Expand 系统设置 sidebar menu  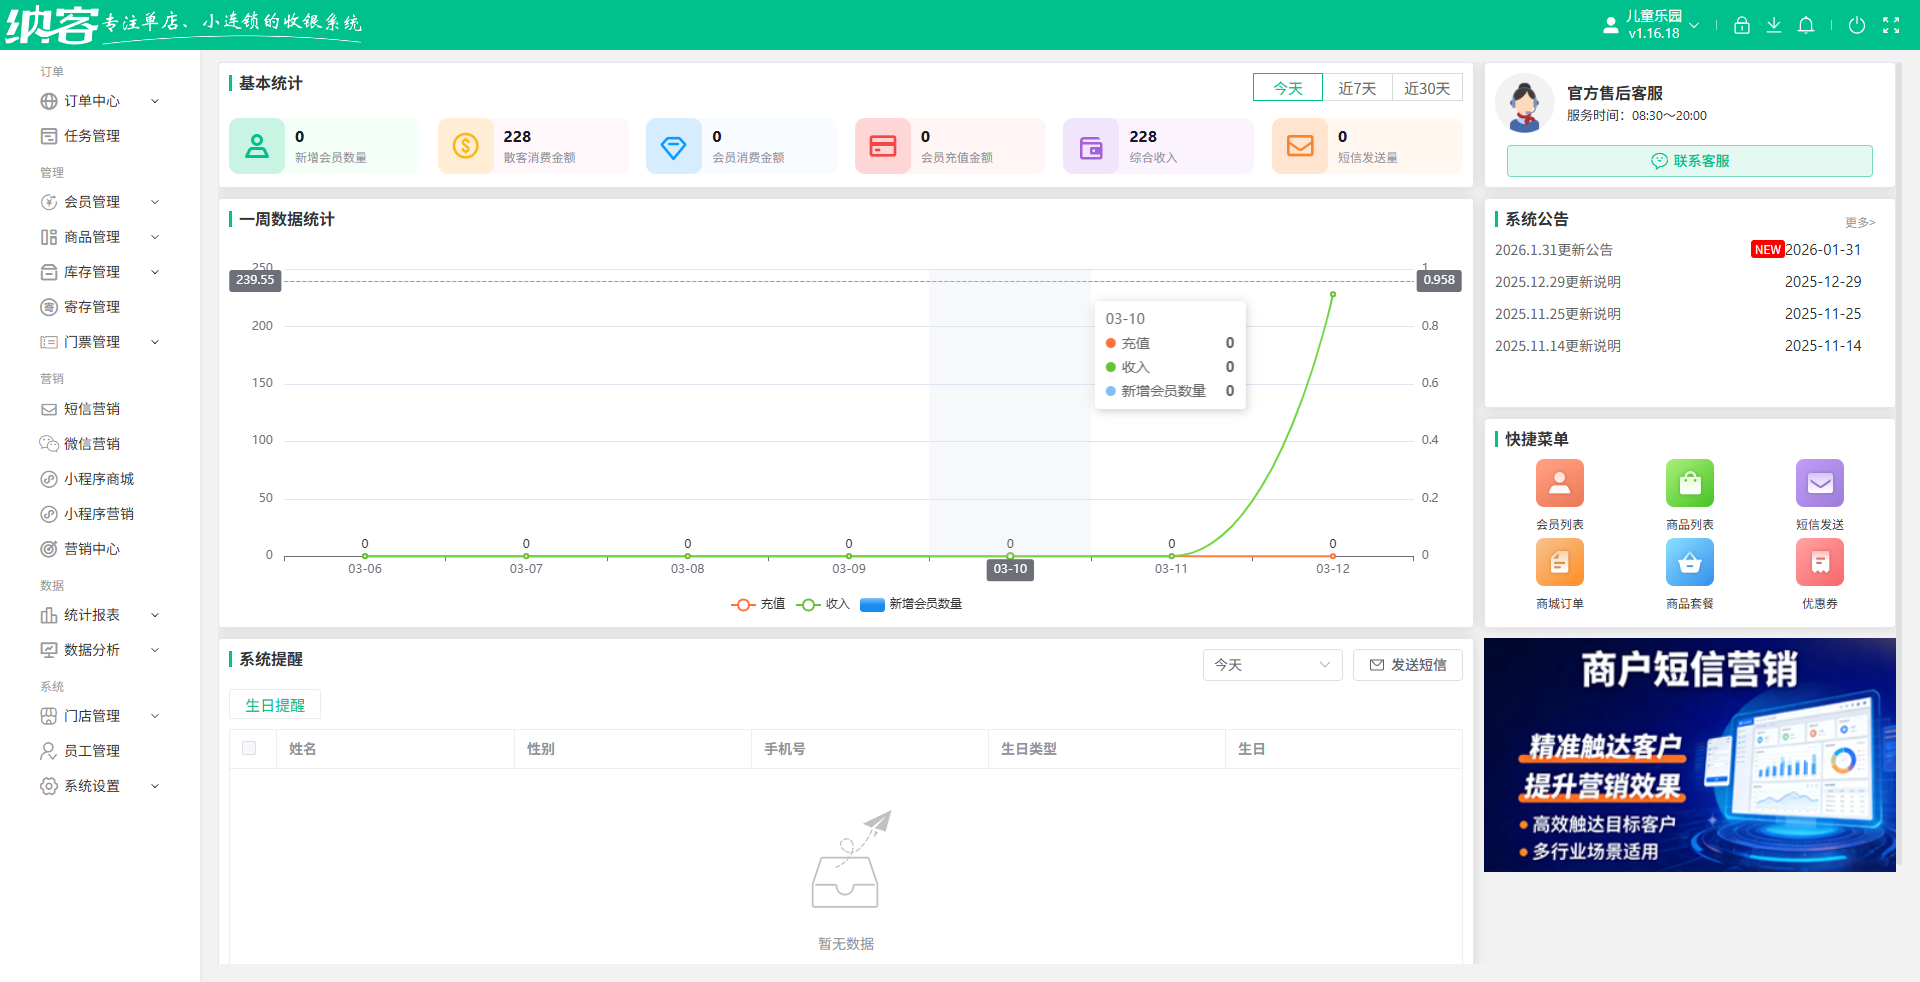[100, 786]
